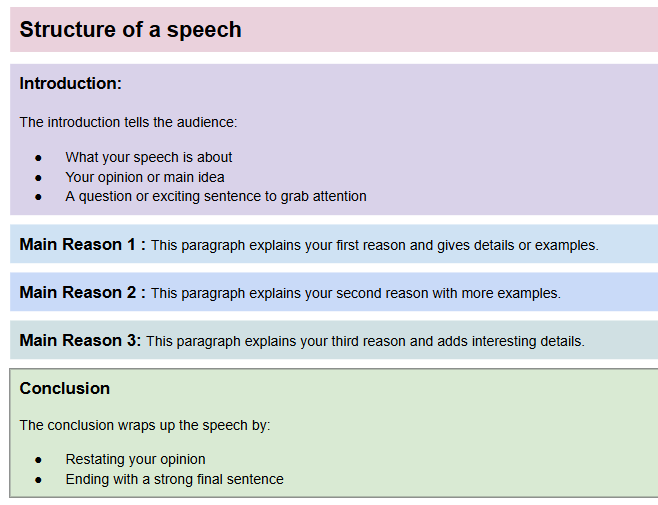Viewport: 658px width, 505px height.
Task: Click bullet before 'A question or exciting sentence'
Action: point(38,197)
